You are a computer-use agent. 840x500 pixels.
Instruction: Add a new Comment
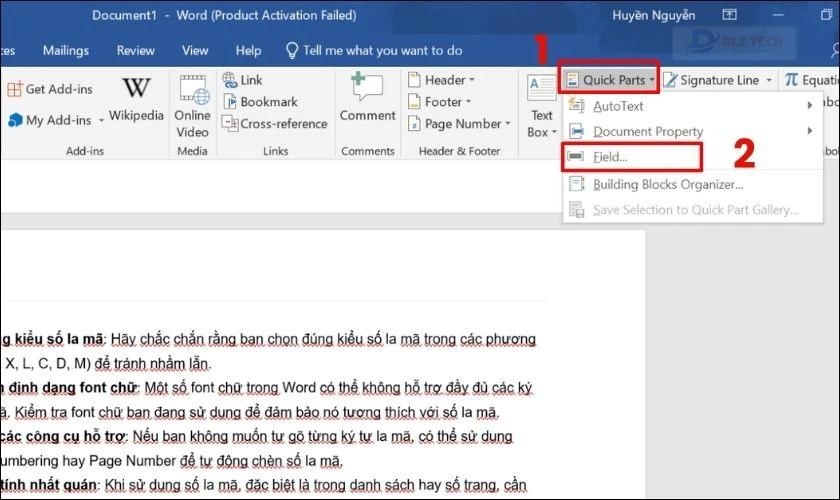(x=368, y=98)
